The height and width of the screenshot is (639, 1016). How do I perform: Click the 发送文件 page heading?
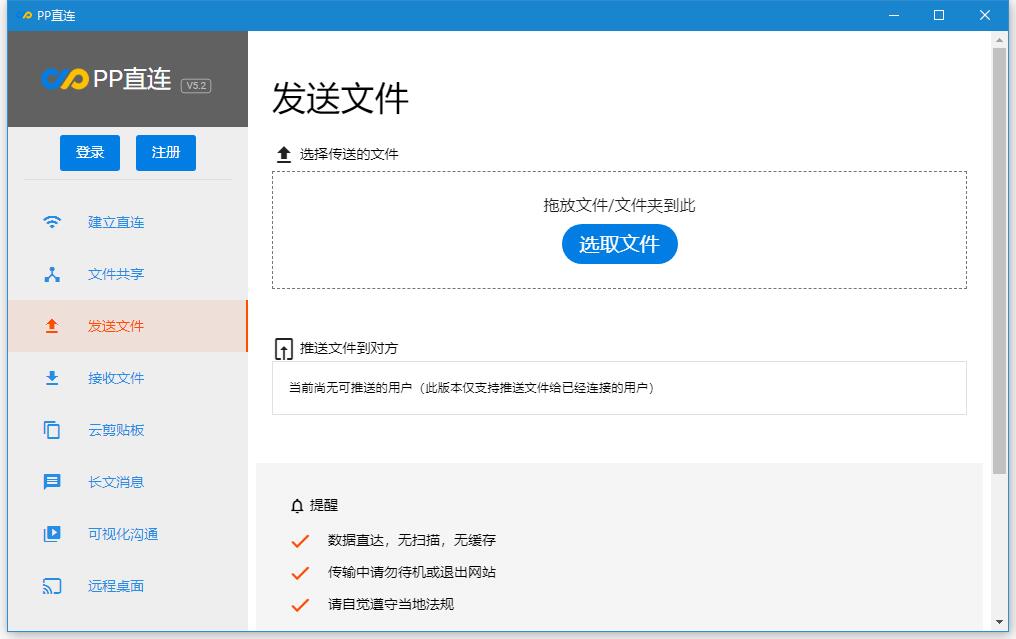click(x=340, y=99)
